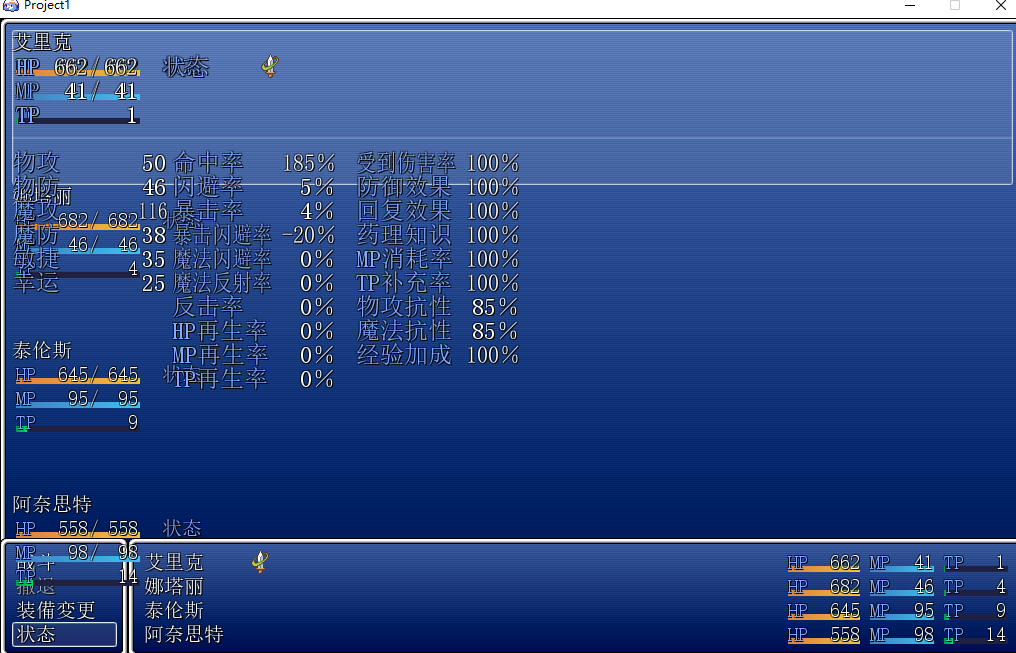This screenshot has height=653, width=1016.
Task: Click the state icon next to 艾里克 in party list
Action: point(260,562)
